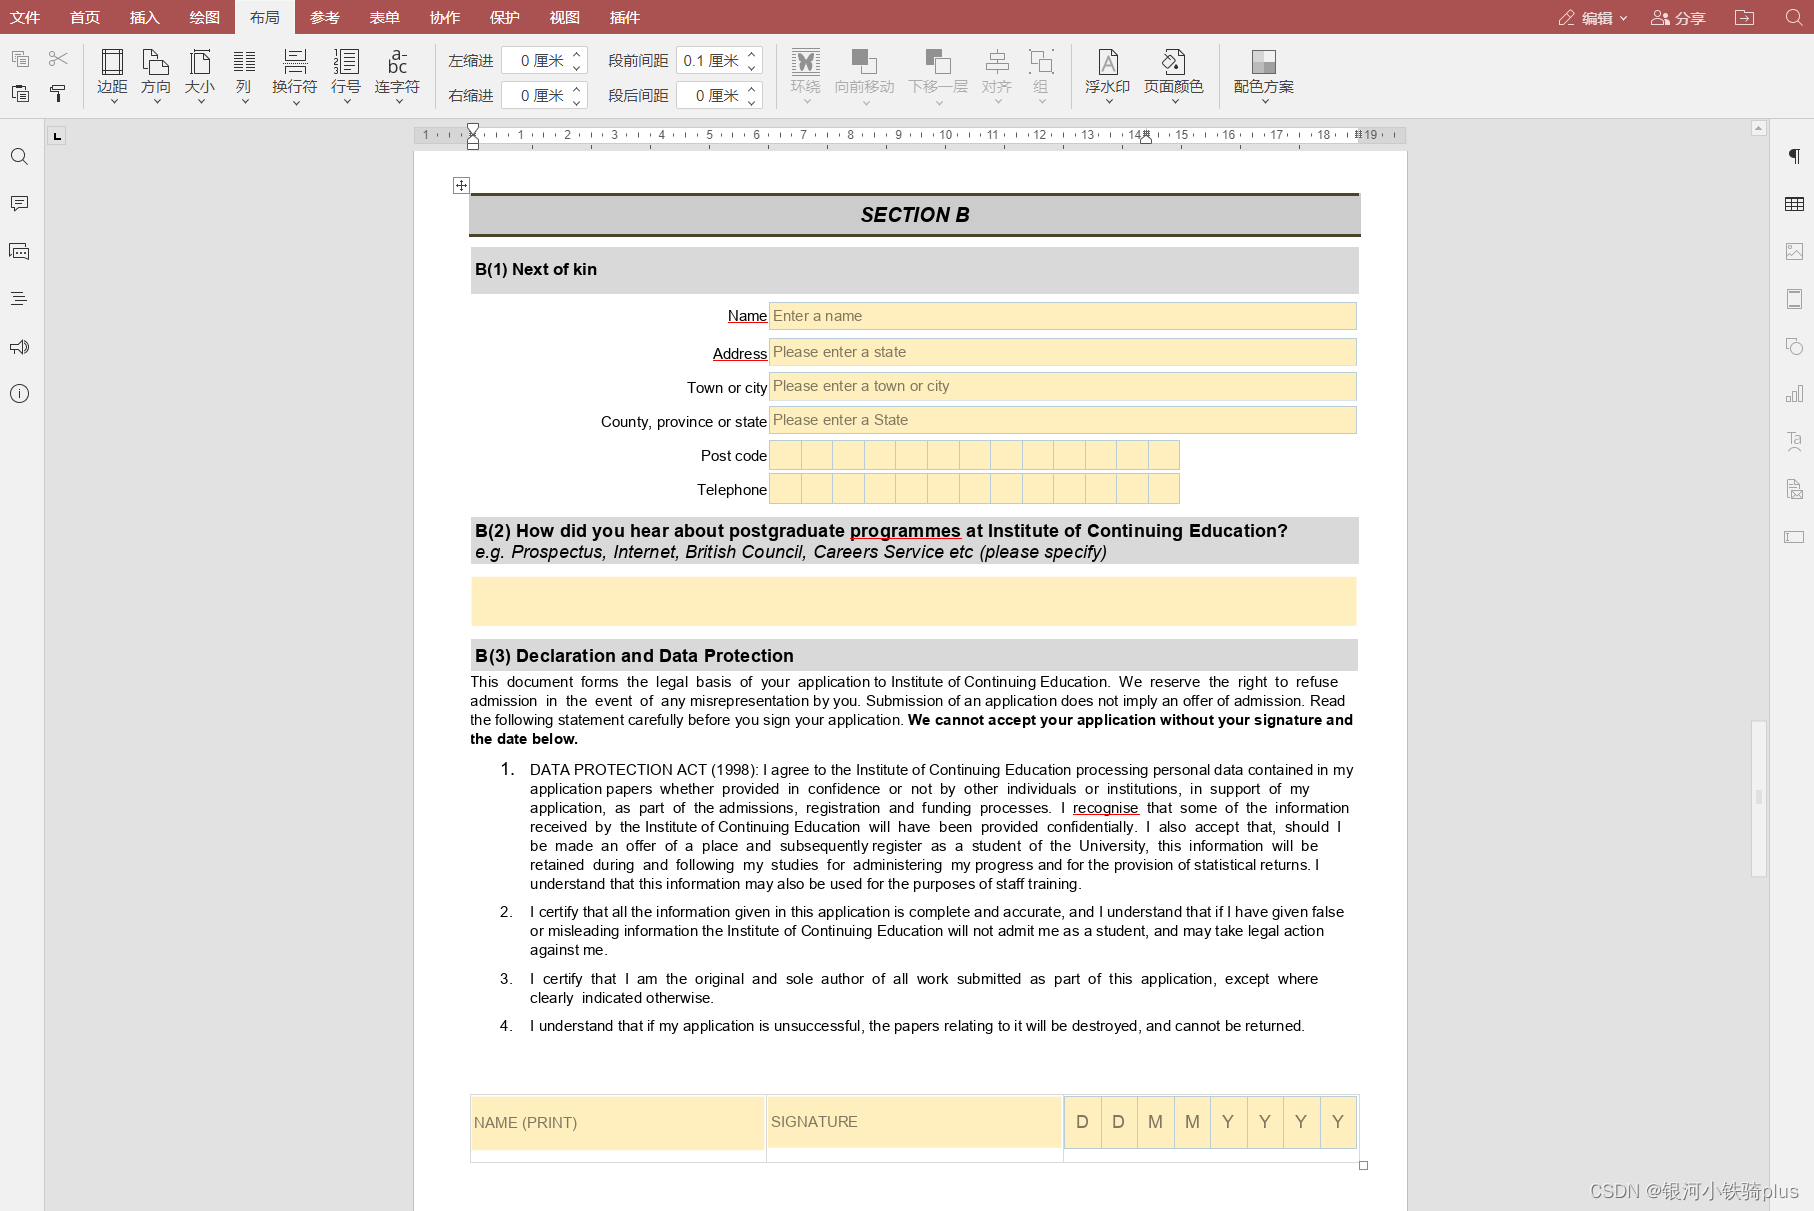The height and width of the screenshot is (1211, 1814).
Task: Click the 浮水印 watermark tool
Action: (1108, 75)
